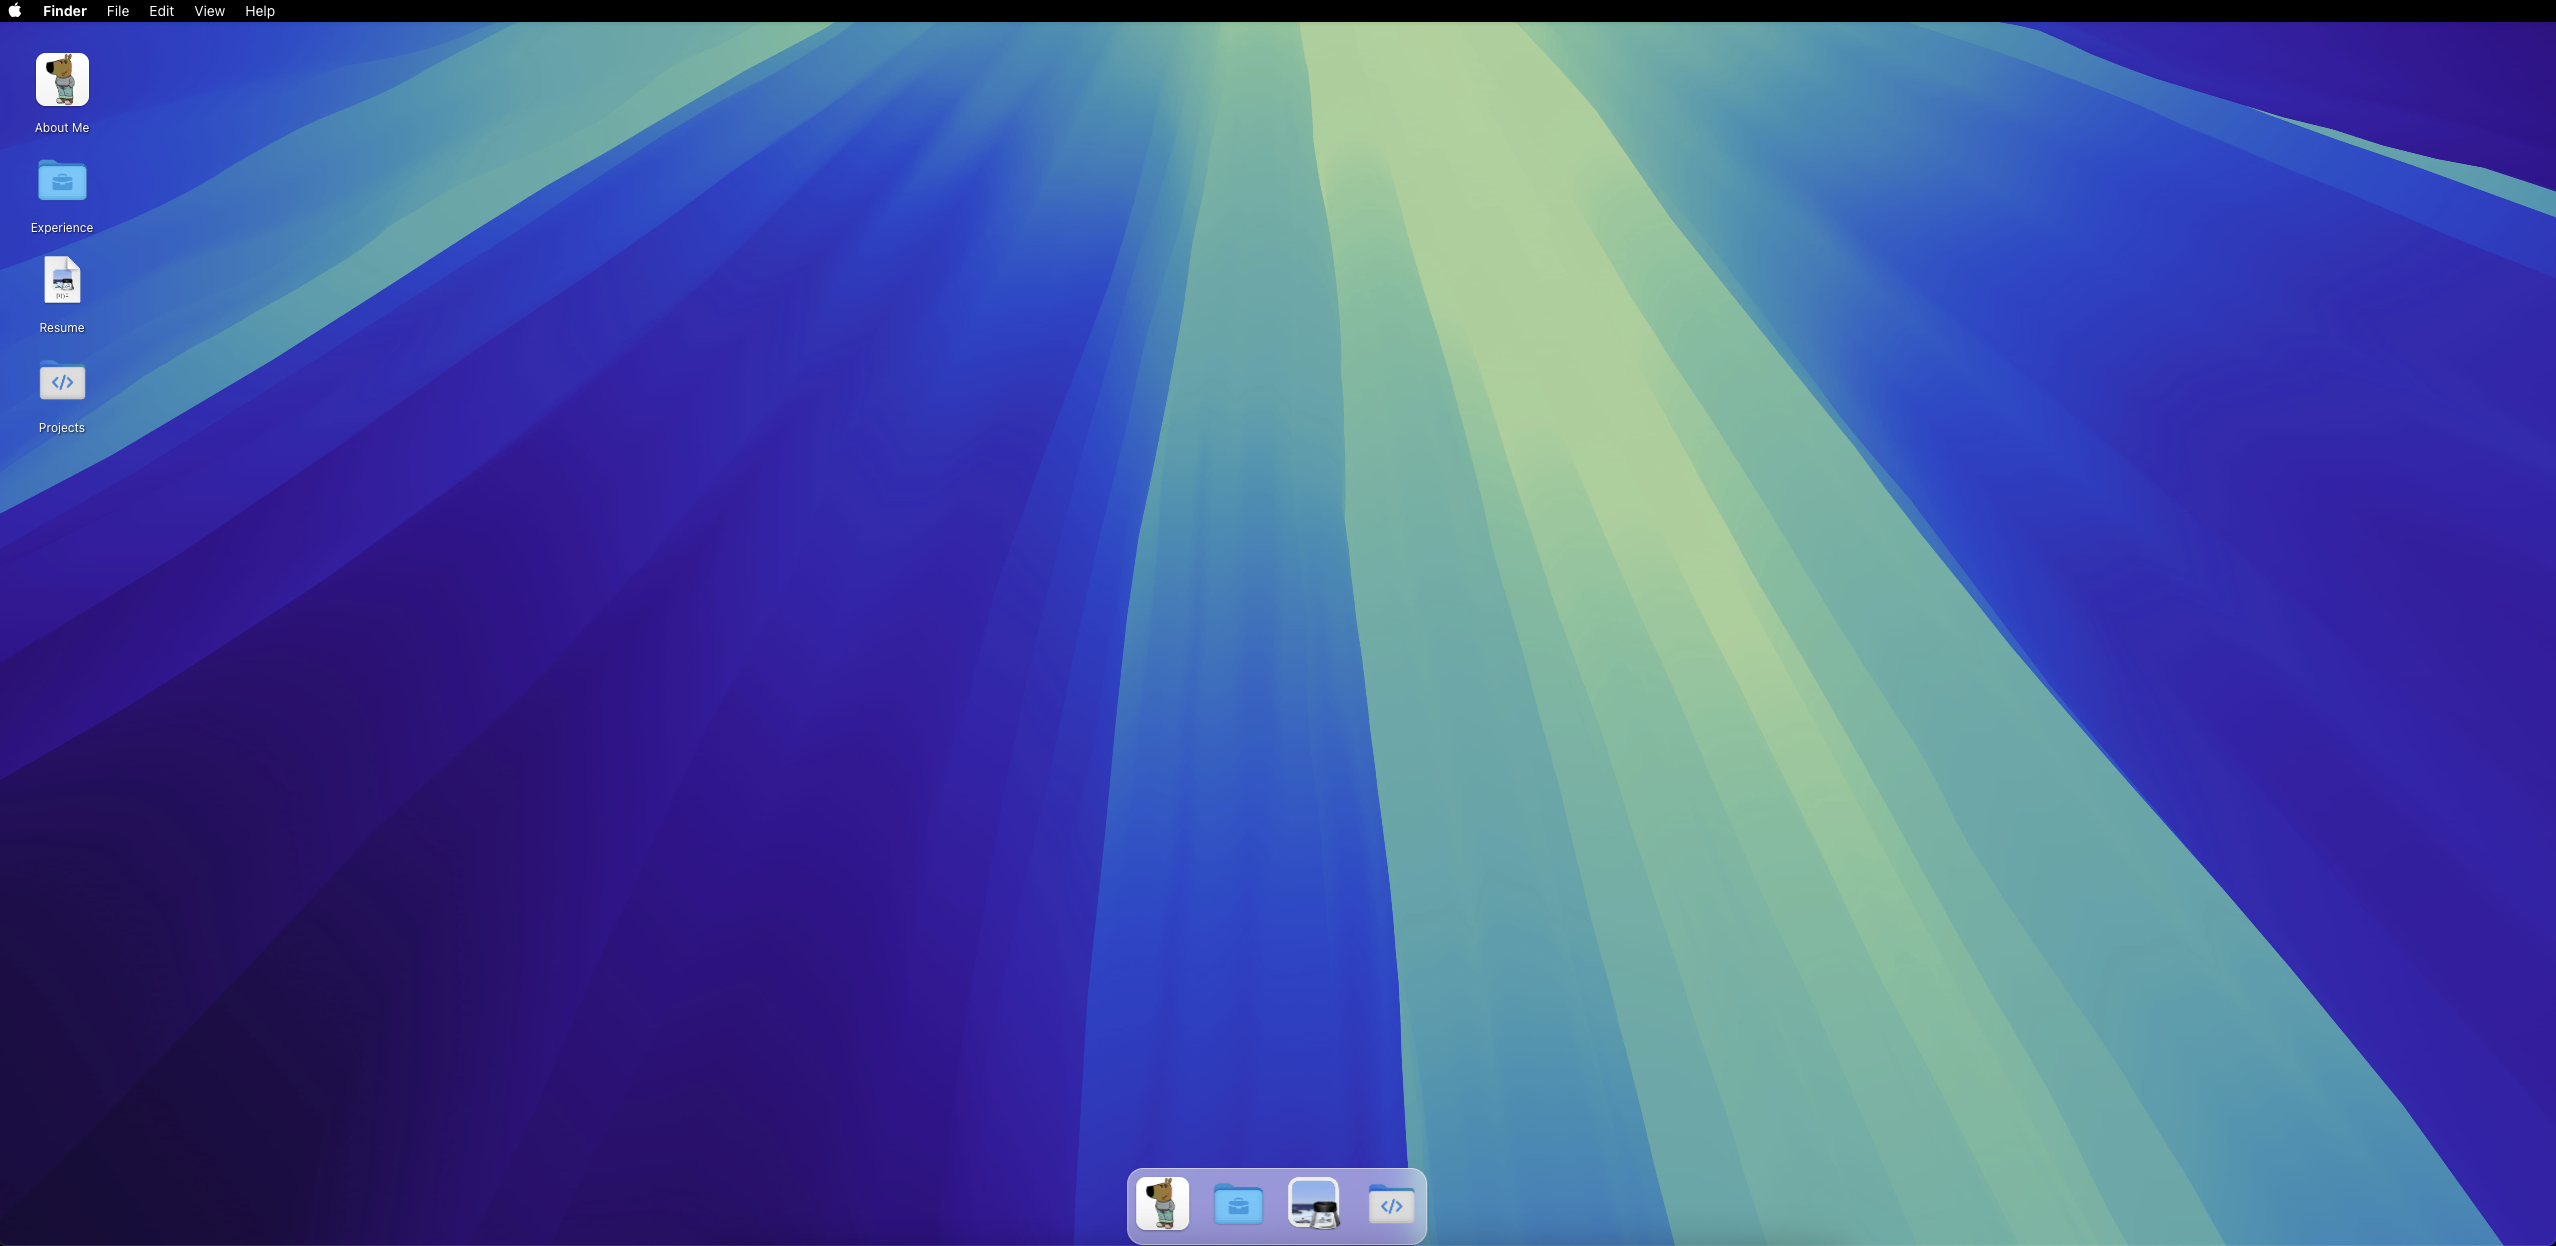Open the Projects code folder on desktop

tap(62, 381)
